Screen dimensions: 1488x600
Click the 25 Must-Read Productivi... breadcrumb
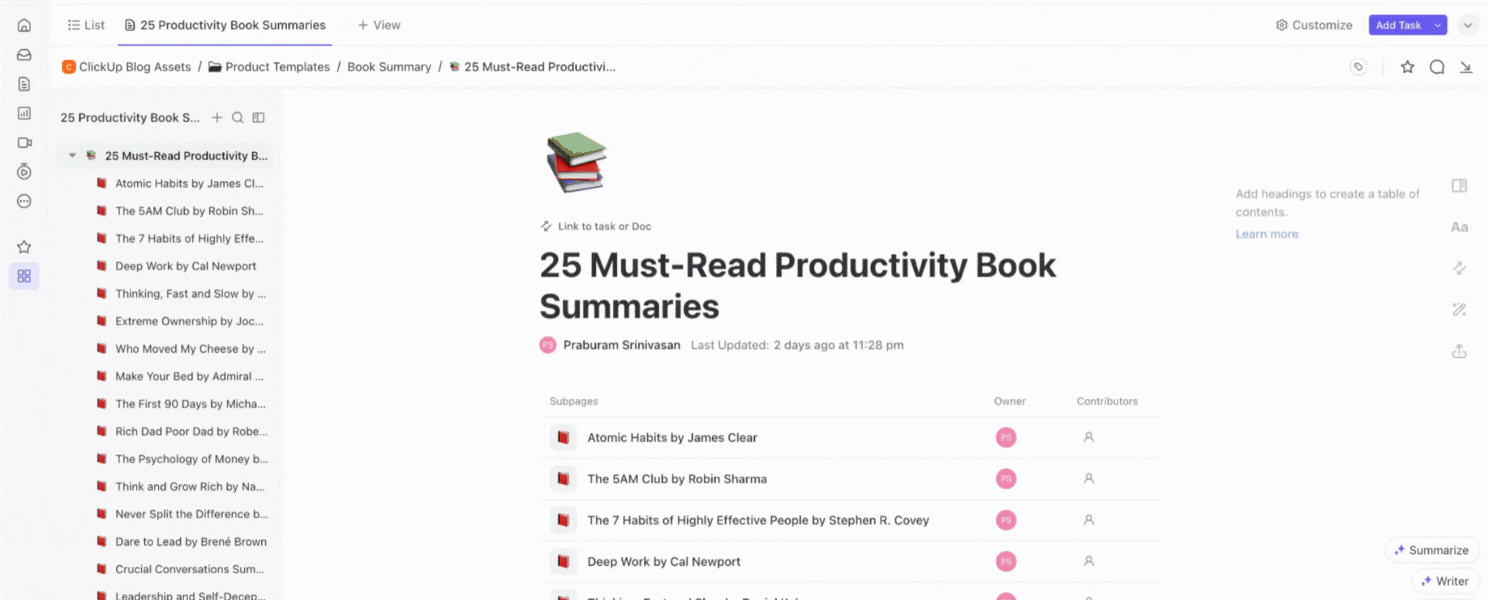point(532,67)
